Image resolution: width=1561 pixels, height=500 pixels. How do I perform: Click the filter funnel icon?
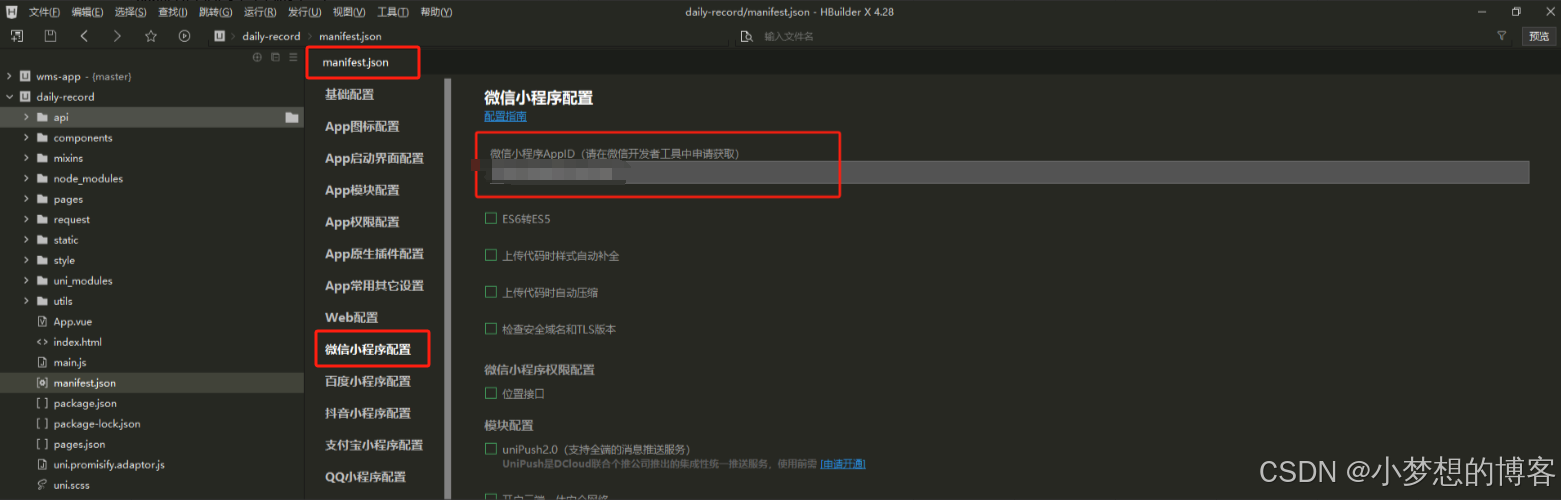click(1501, 36)
